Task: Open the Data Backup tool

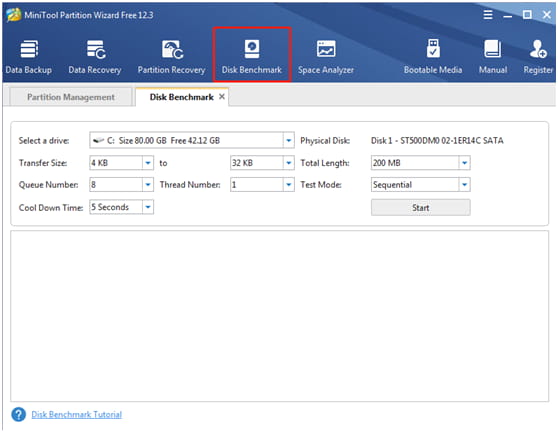Action: click(x=28, y=56)
